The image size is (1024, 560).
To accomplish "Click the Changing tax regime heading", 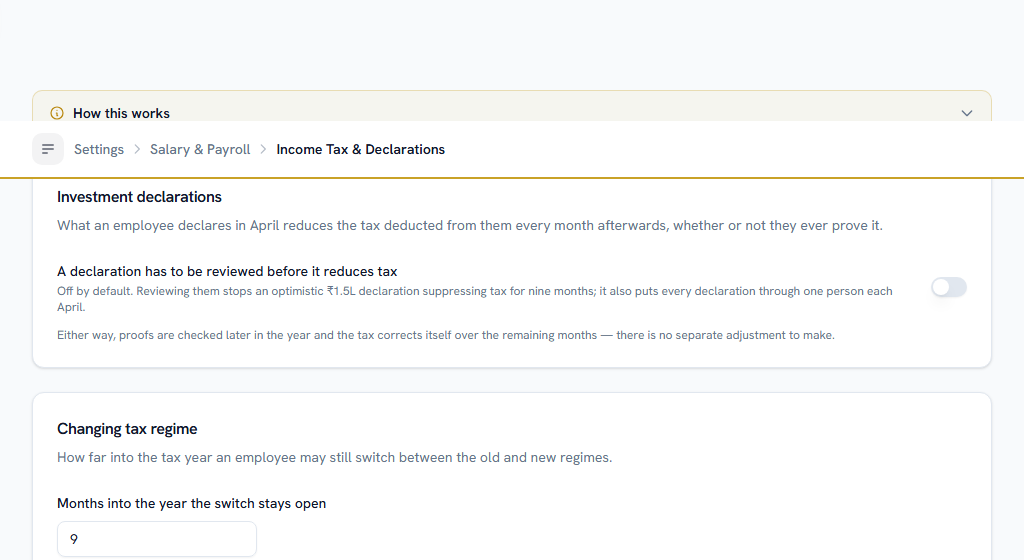I will [x=127, y=429].
